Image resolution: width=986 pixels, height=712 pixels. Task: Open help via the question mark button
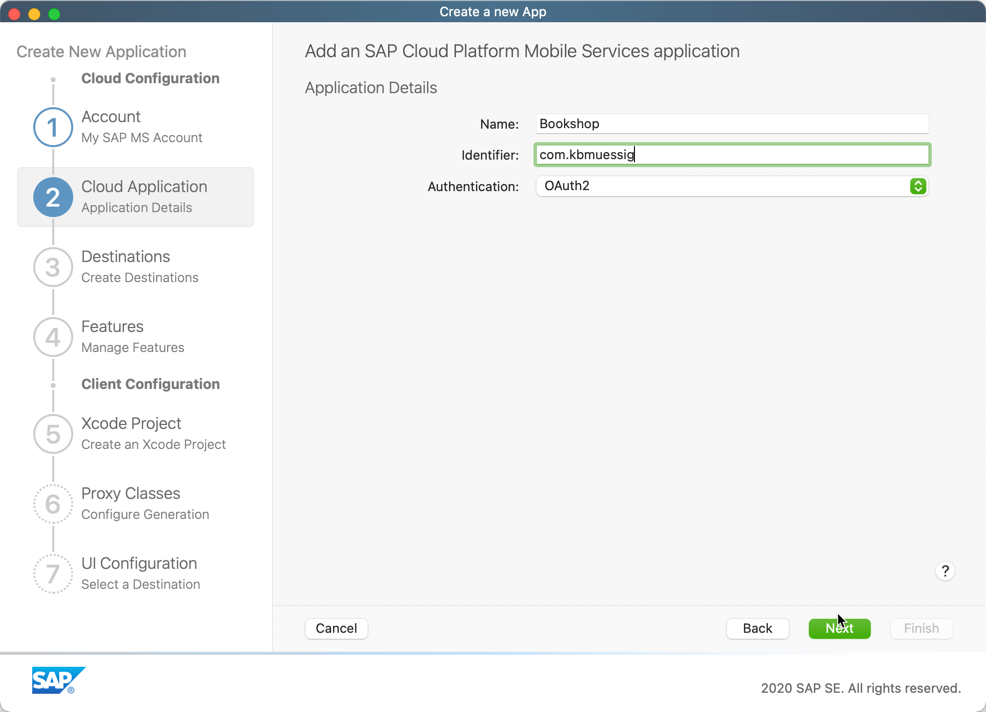tap(945, 571)
